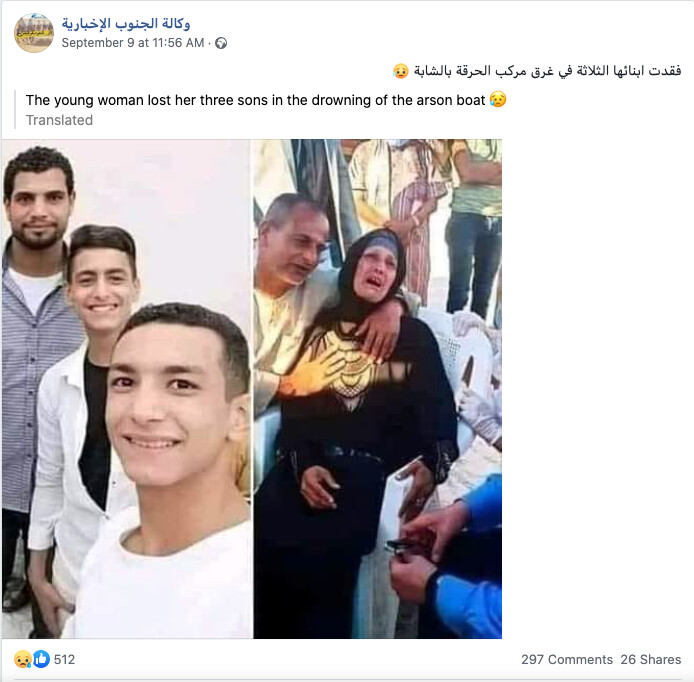Open the September 9 at 11:56 AM timestamp
694x682 pixels.
(133, 43)
